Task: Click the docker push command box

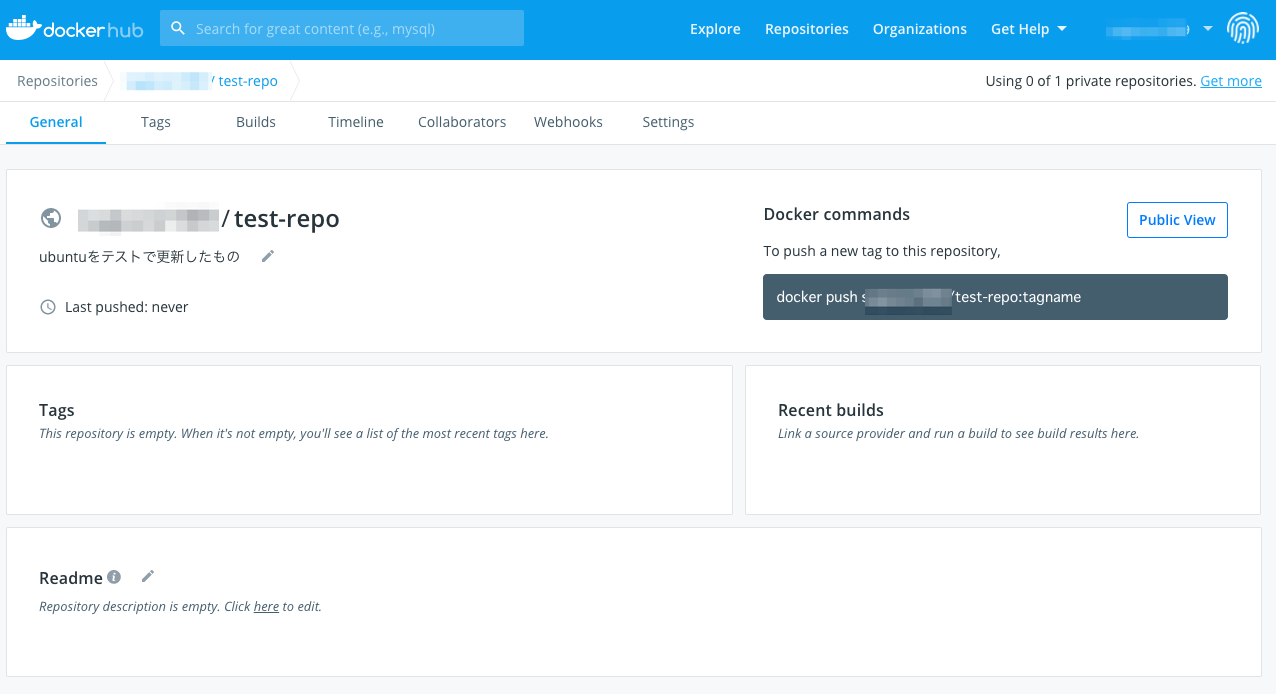Action: pyautogui.click(x=995, y=297)
